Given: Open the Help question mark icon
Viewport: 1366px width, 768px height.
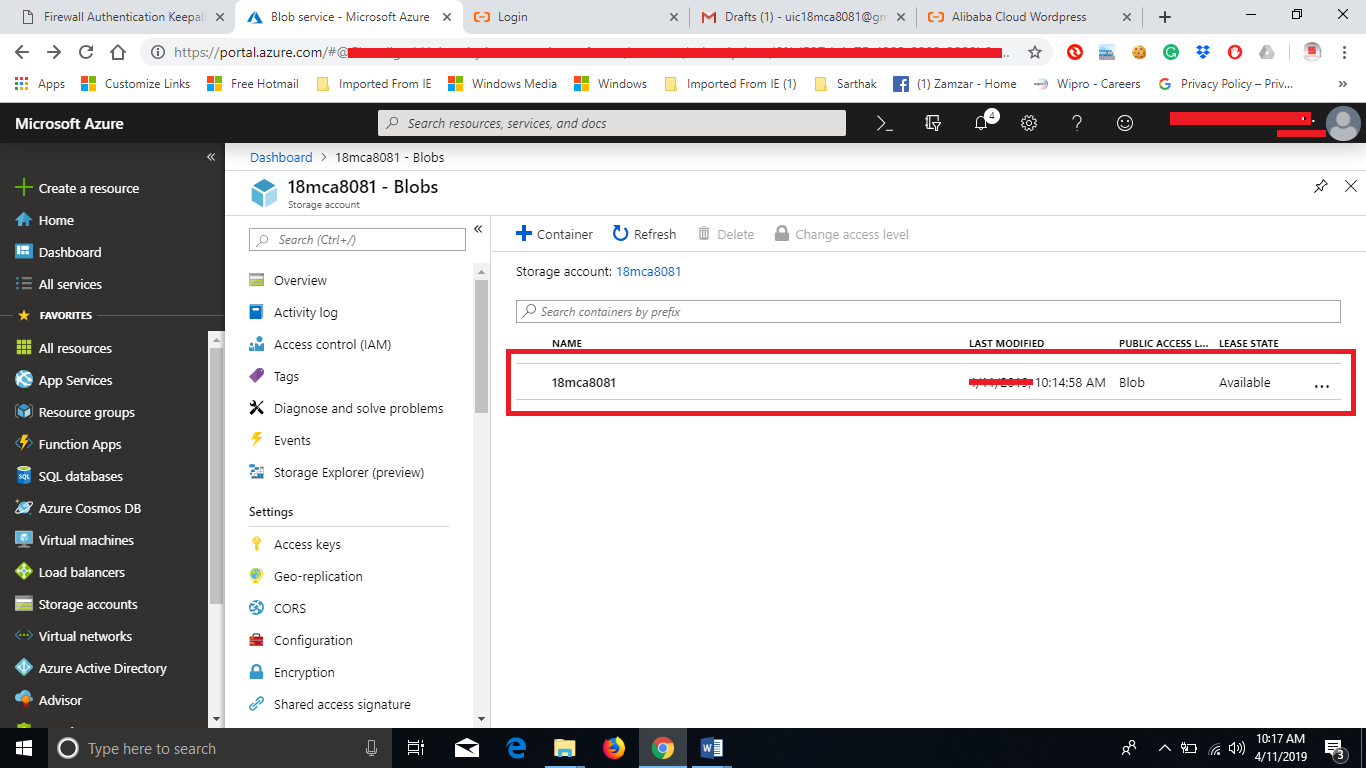Looking at the screenshot, I should click(x=1077, y=123).
